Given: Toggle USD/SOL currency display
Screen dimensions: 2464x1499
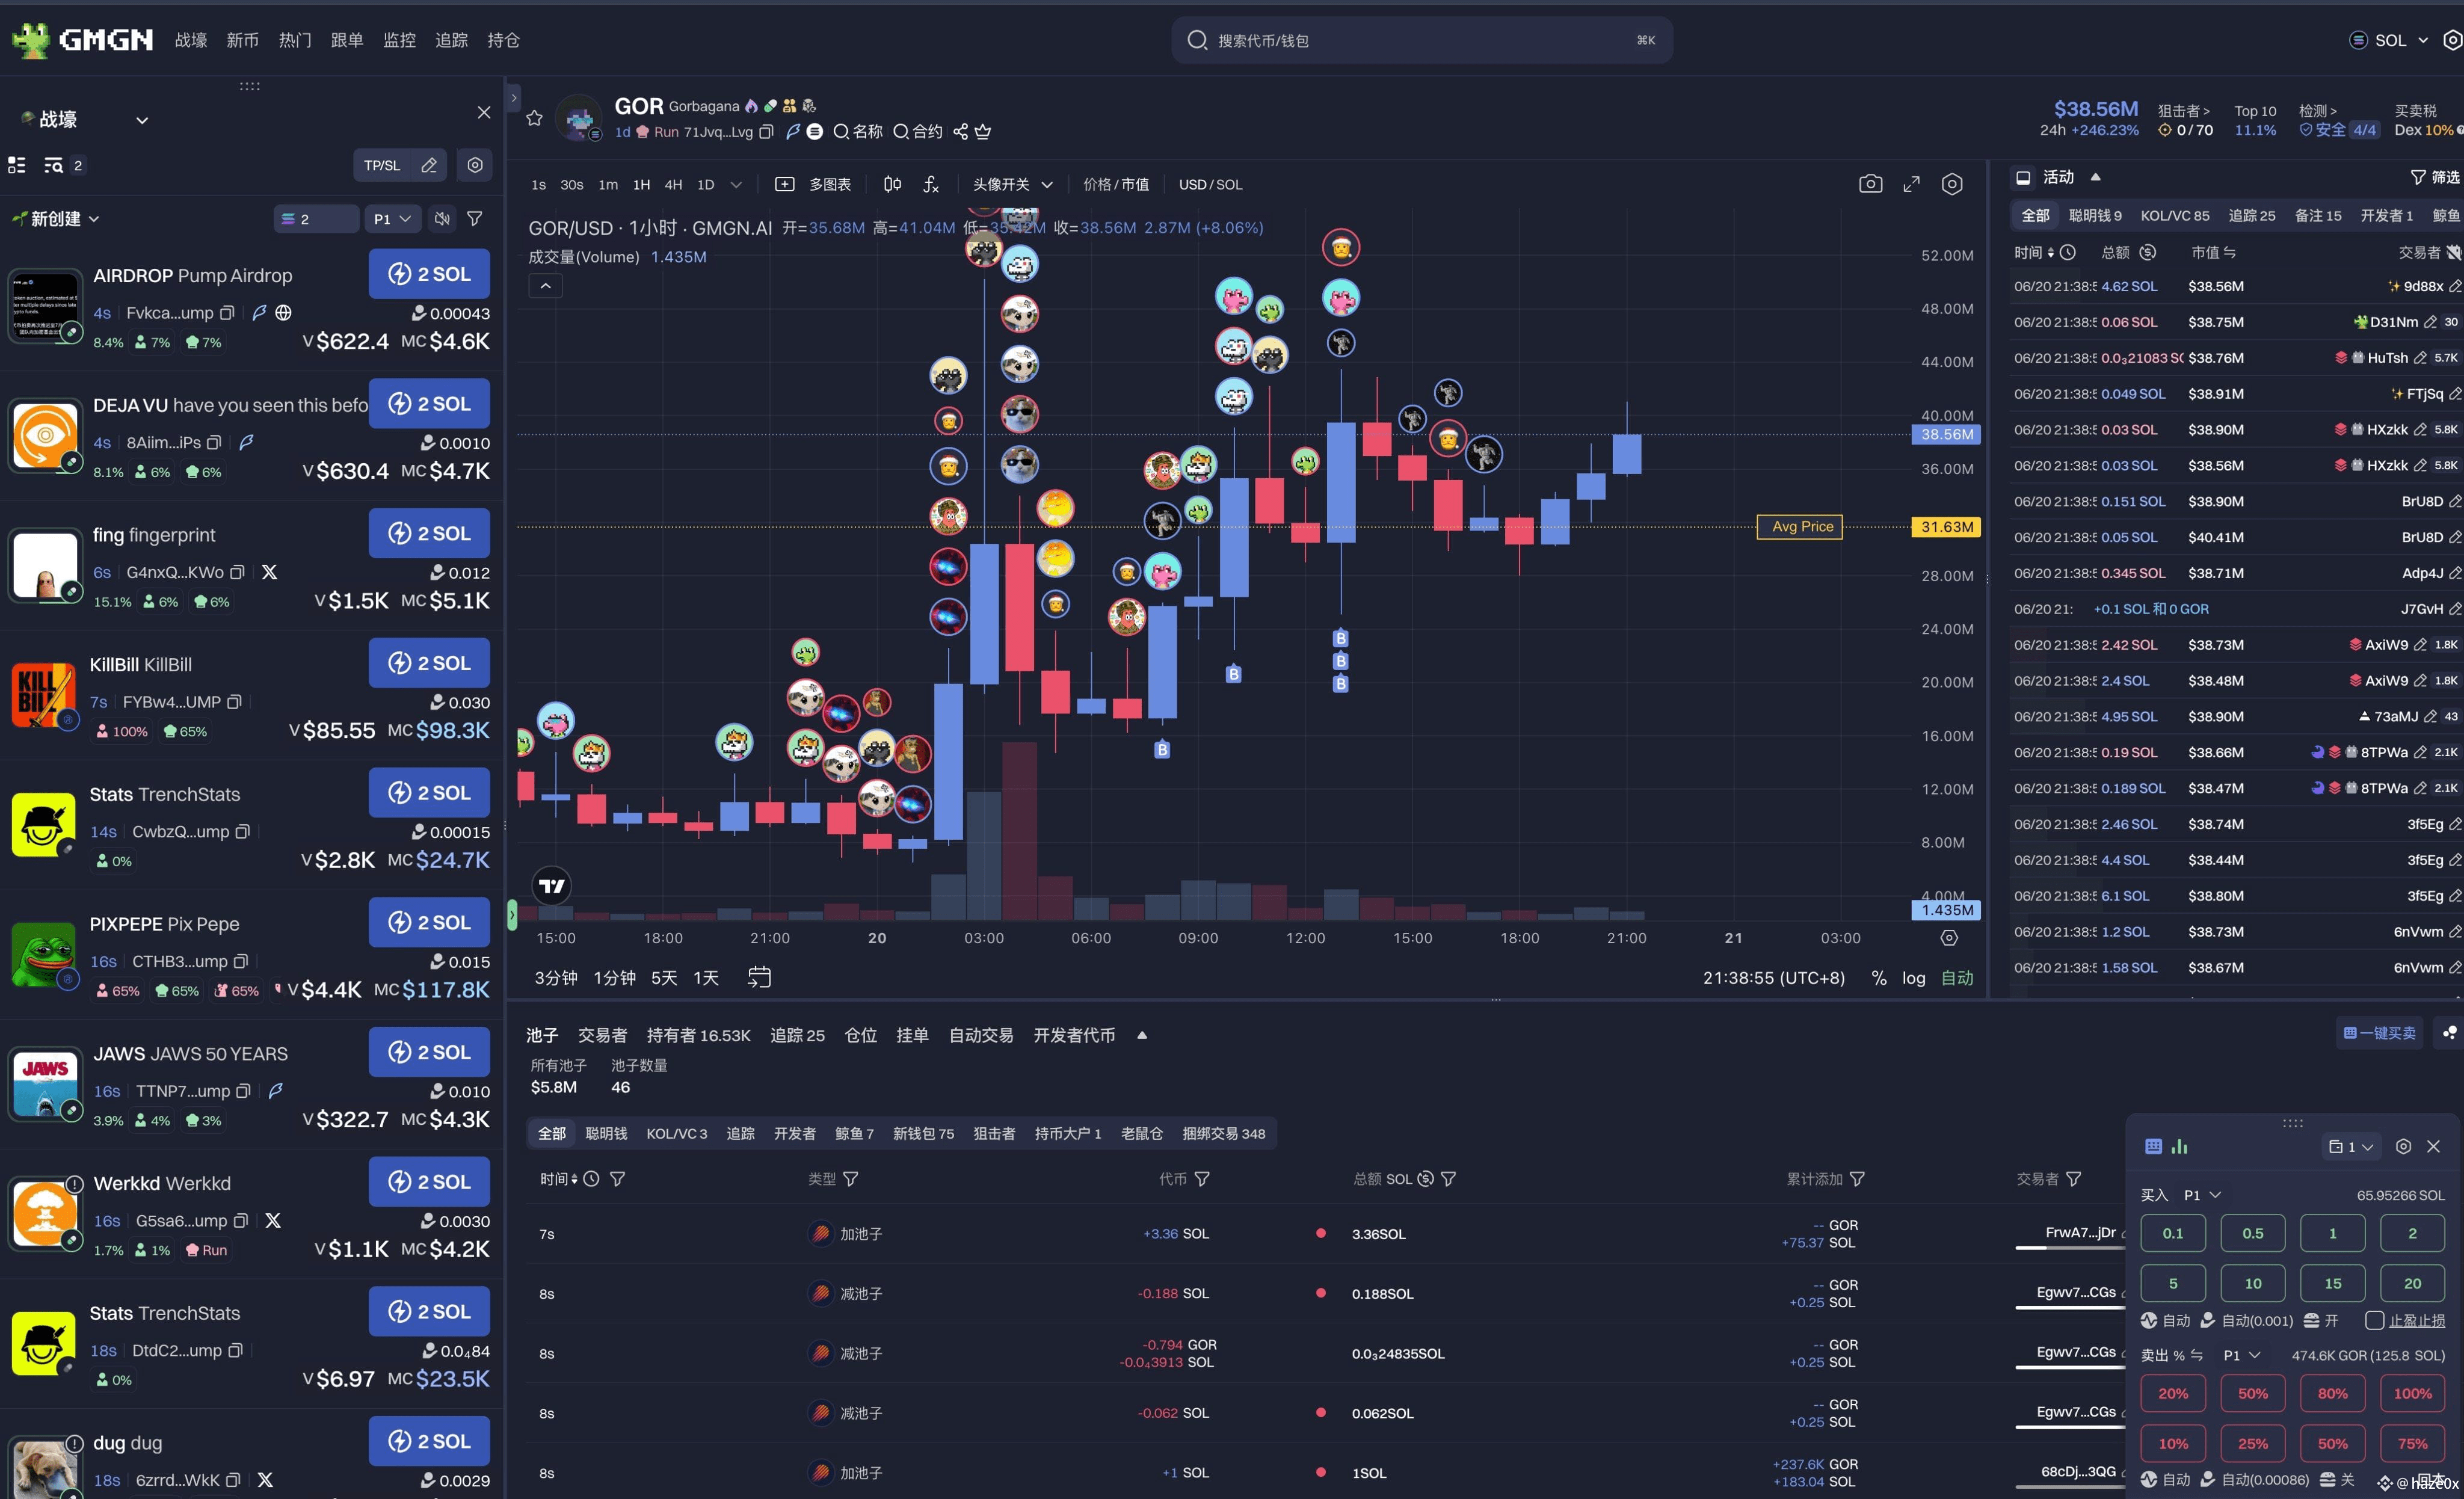Looking at the screenshot, I should click(1210, 184).
